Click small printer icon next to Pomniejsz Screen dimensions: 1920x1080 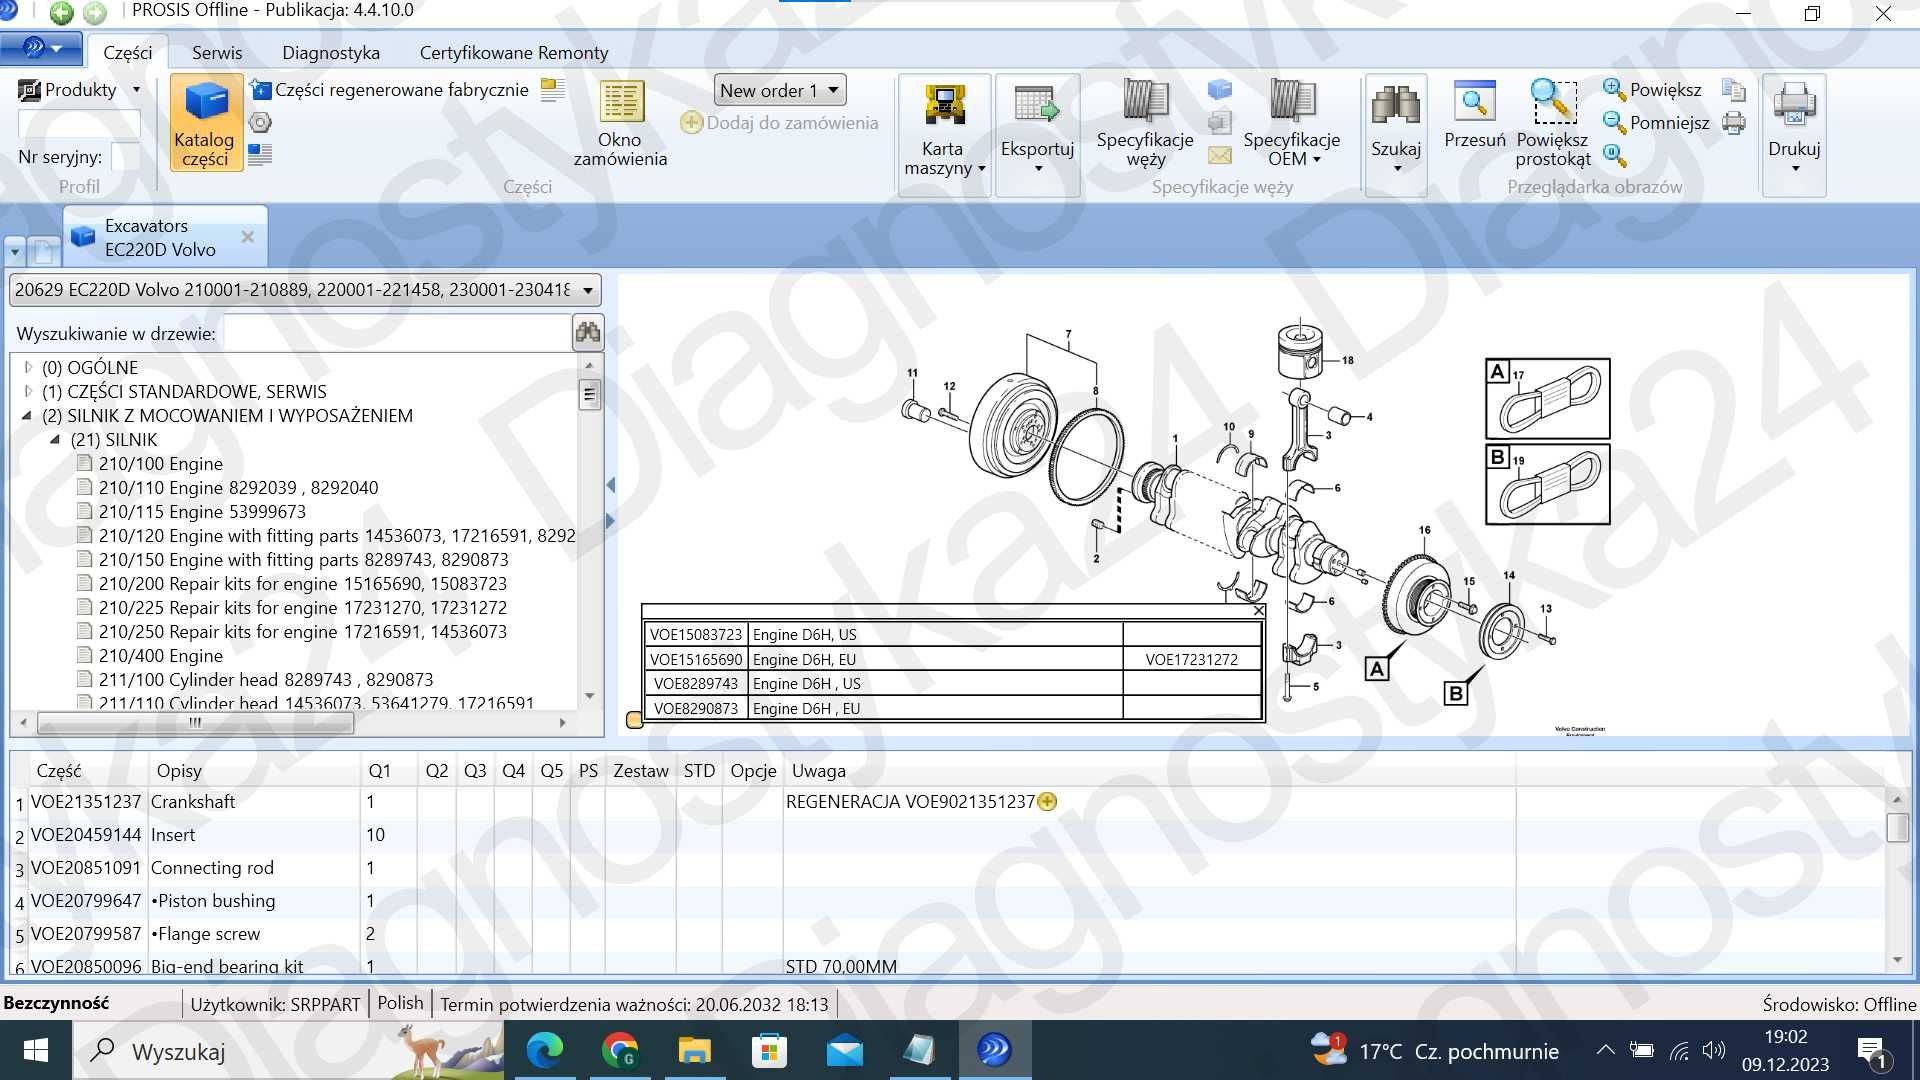pyautogui.click(x=1734, y=122)
